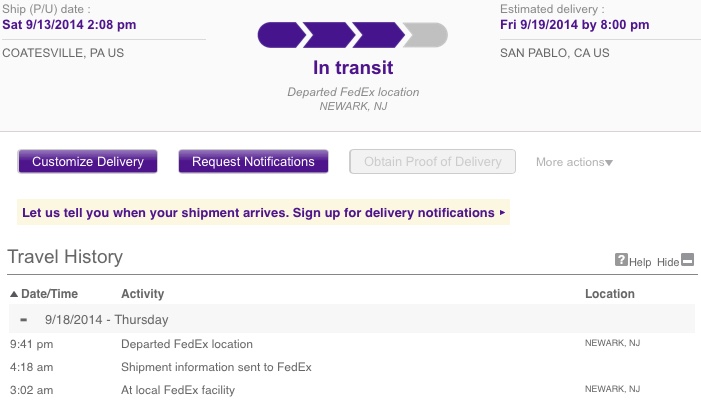701x403 pixels.
Task: Open the More actions dropdown
Action: (x=574, y=162)
